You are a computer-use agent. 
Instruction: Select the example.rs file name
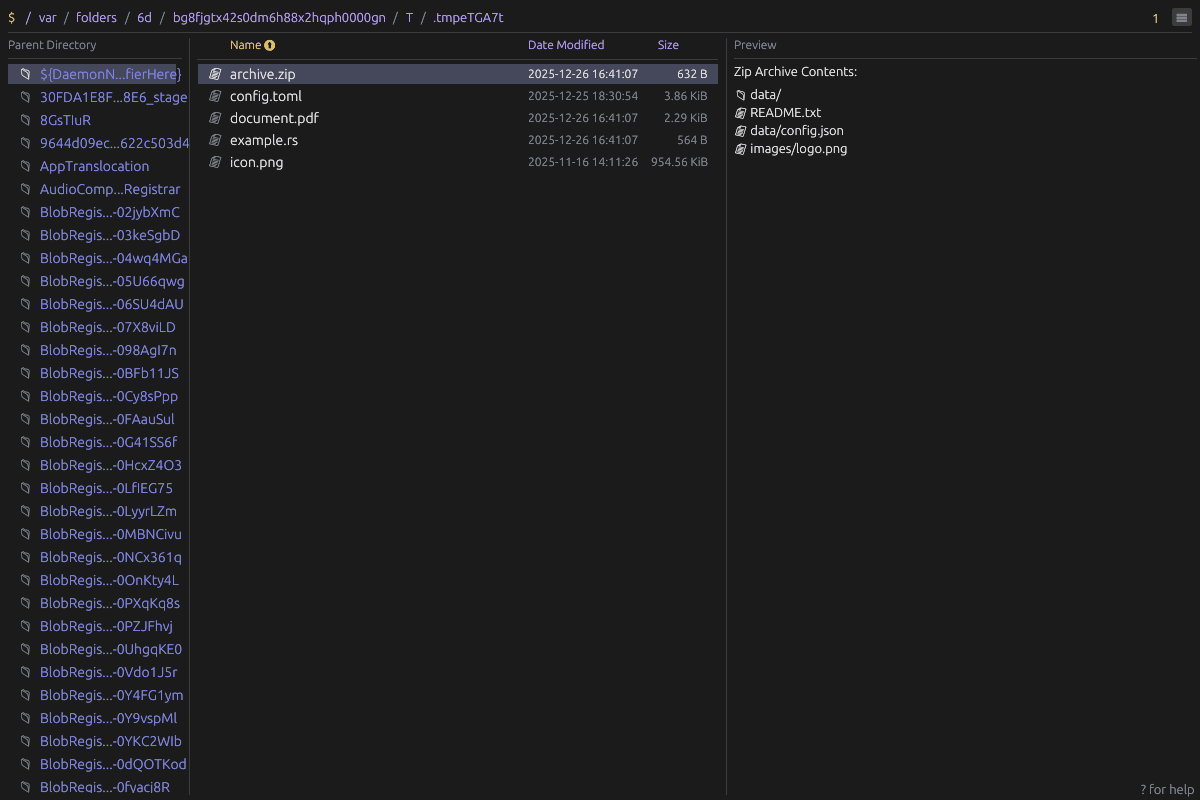click(264, 140)
